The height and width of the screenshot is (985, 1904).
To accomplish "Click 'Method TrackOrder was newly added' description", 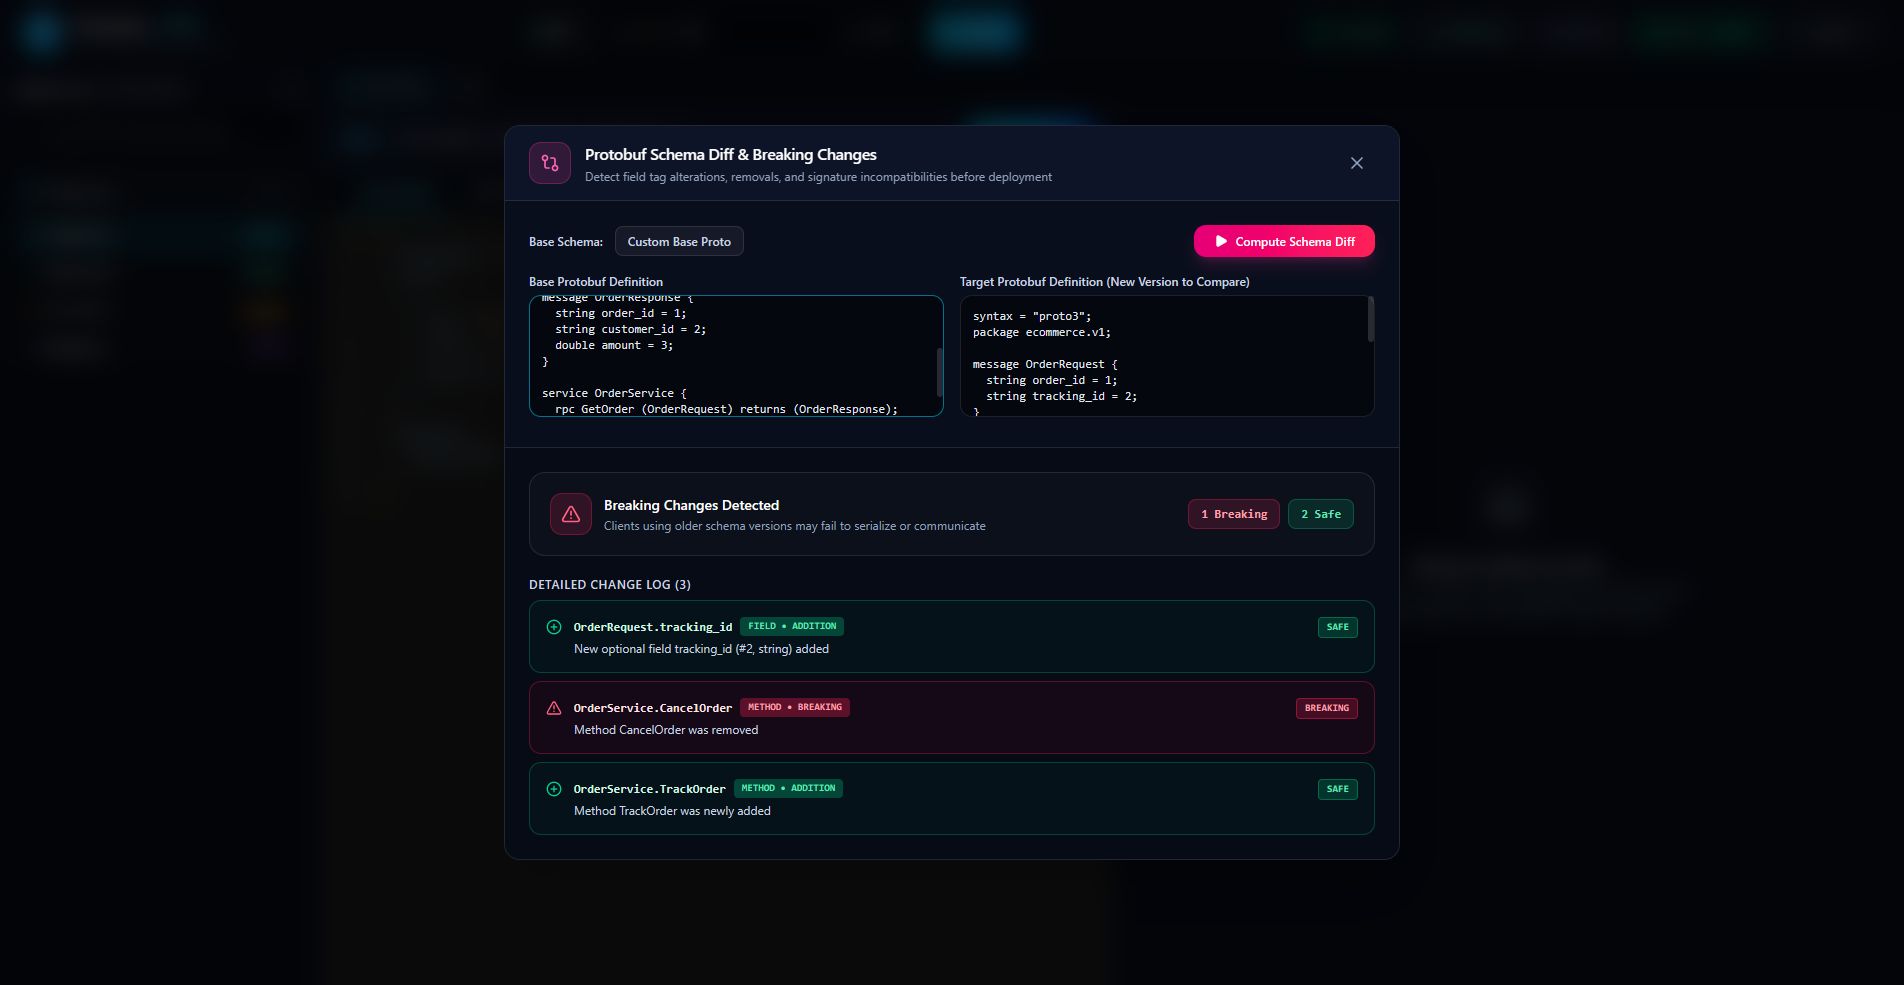I will [x=672, y=811].
